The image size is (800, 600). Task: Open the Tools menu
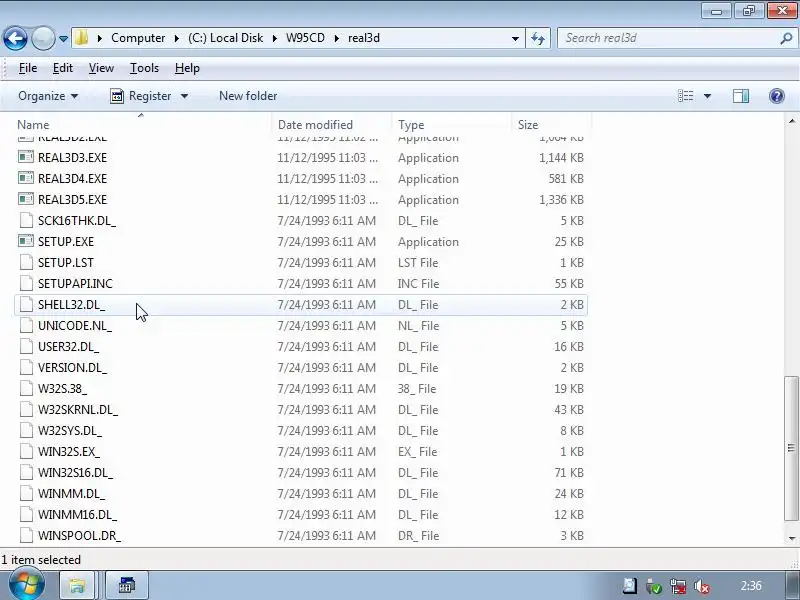[144, 68]
